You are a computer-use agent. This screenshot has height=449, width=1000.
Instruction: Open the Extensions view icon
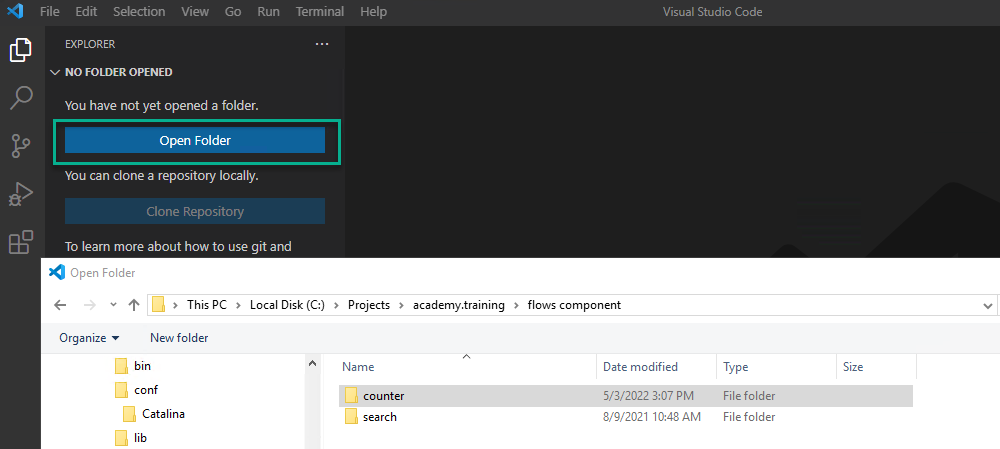coord(21,242)
